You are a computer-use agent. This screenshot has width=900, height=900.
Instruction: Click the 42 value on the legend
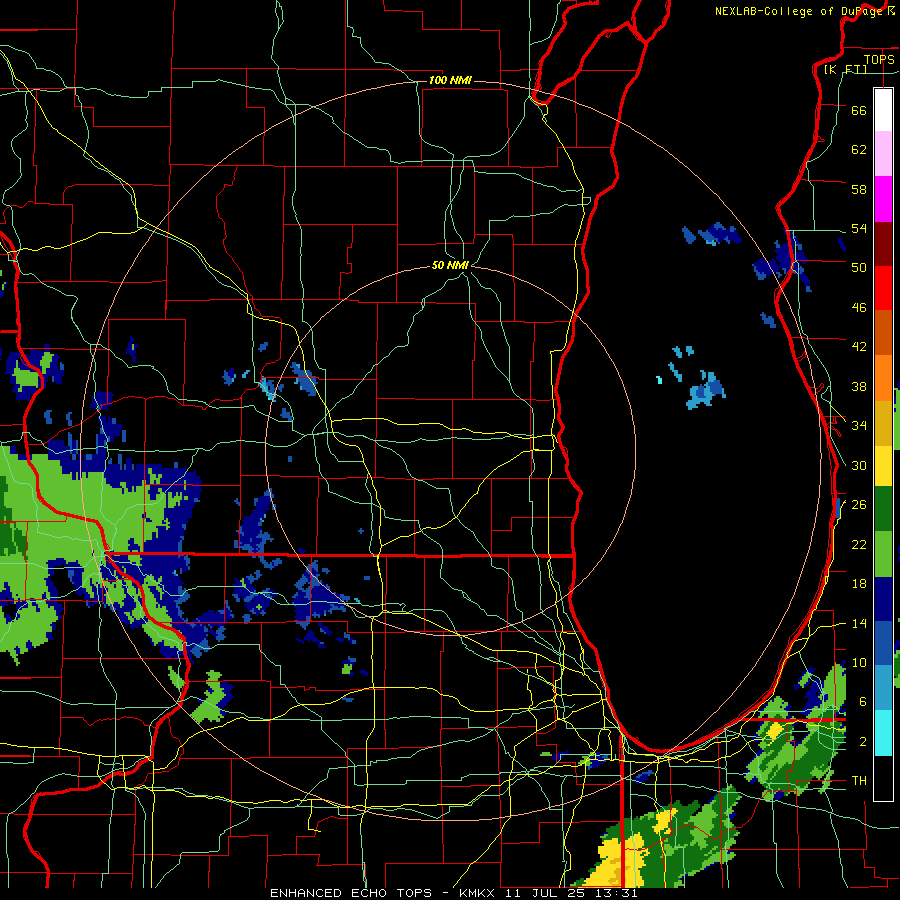pos(859,347)
